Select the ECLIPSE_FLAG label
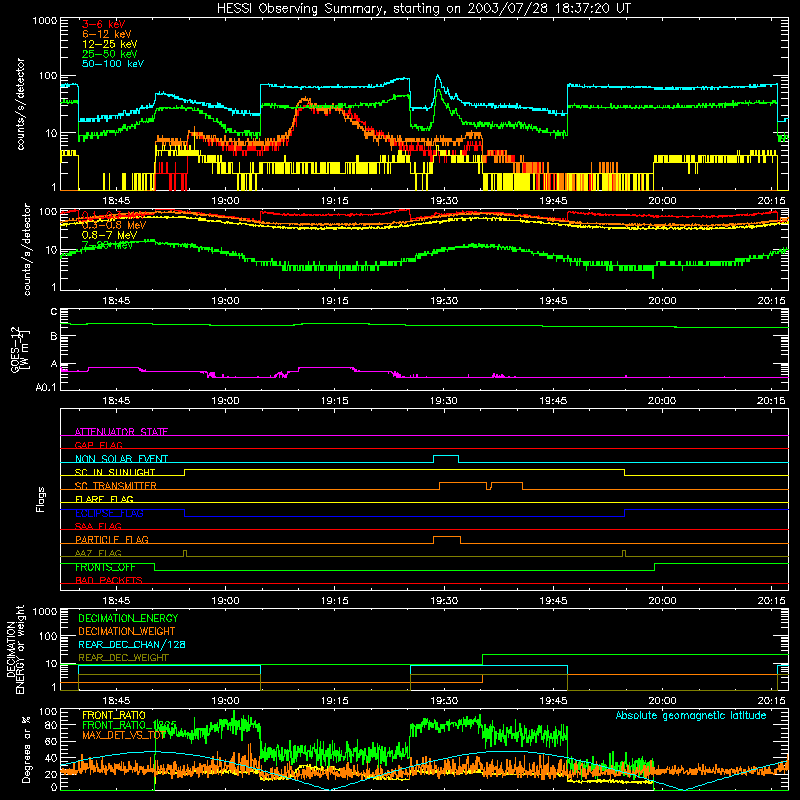The height and width of the screenshot is (800, 800). coord(110,513)
